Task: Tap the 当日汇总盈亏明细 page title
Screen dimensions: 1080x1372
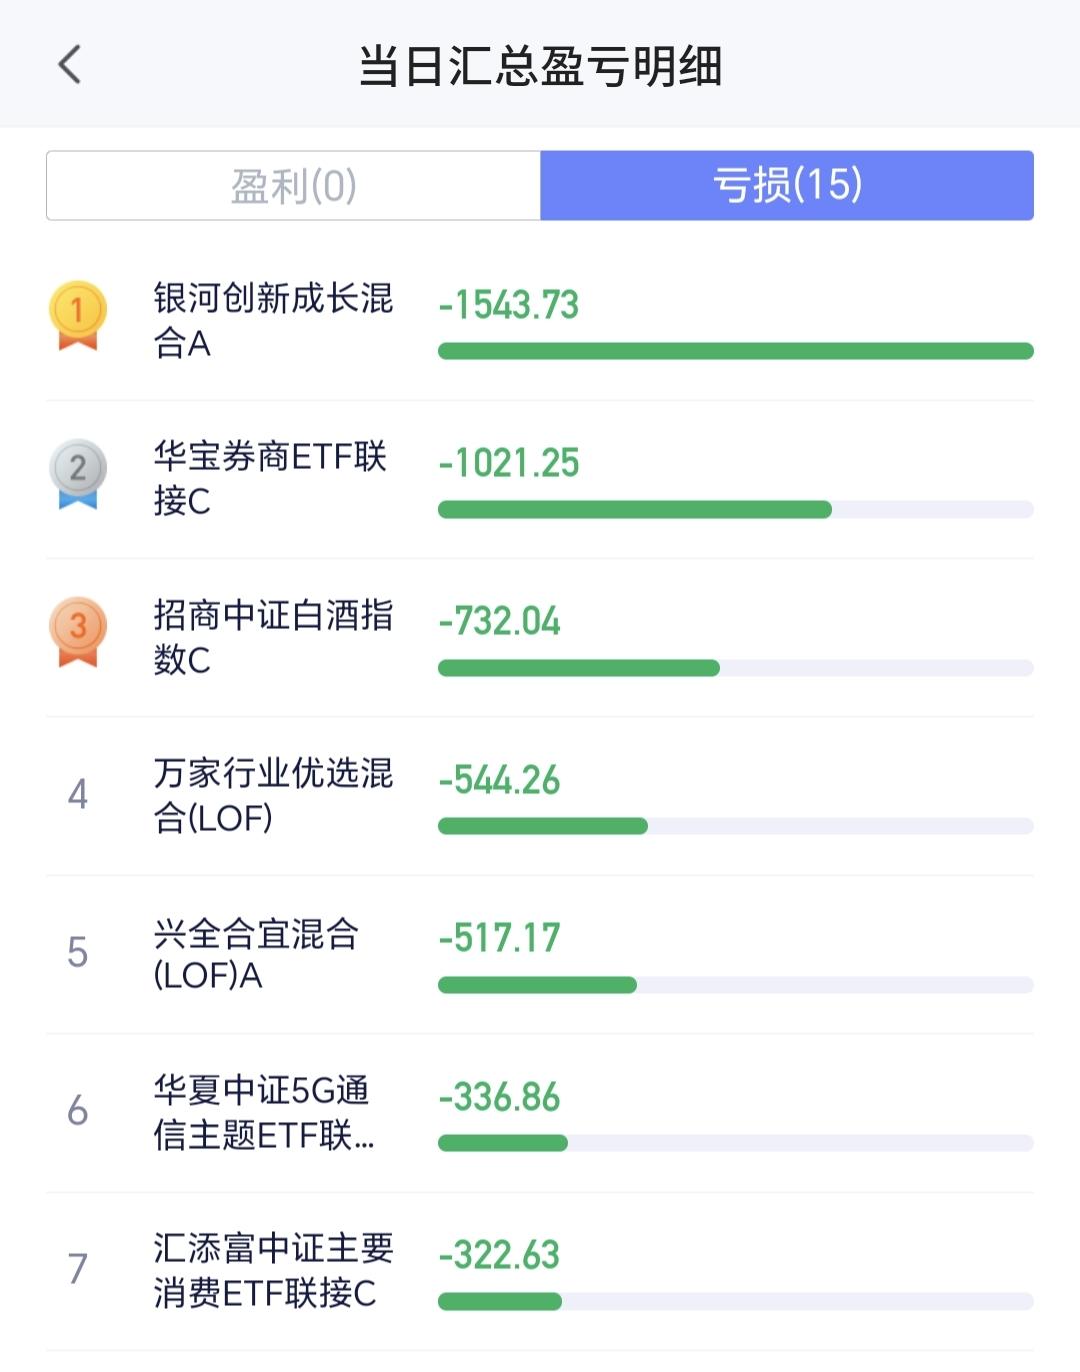Action: click(540, 66)
